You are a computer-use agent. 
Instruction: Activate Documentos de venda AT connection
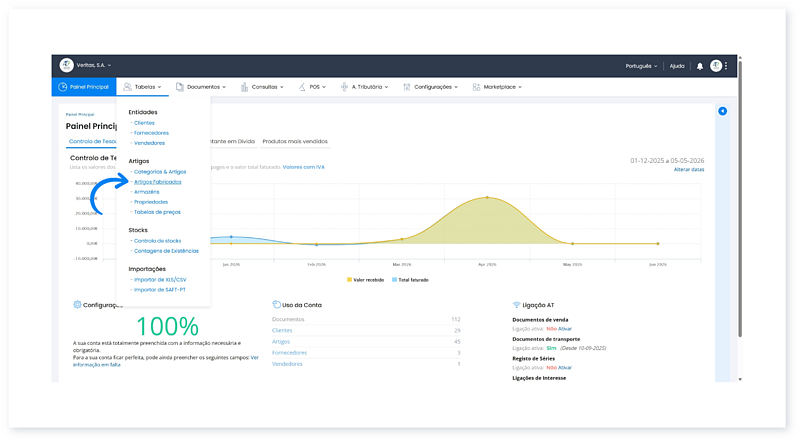point(565,329)
